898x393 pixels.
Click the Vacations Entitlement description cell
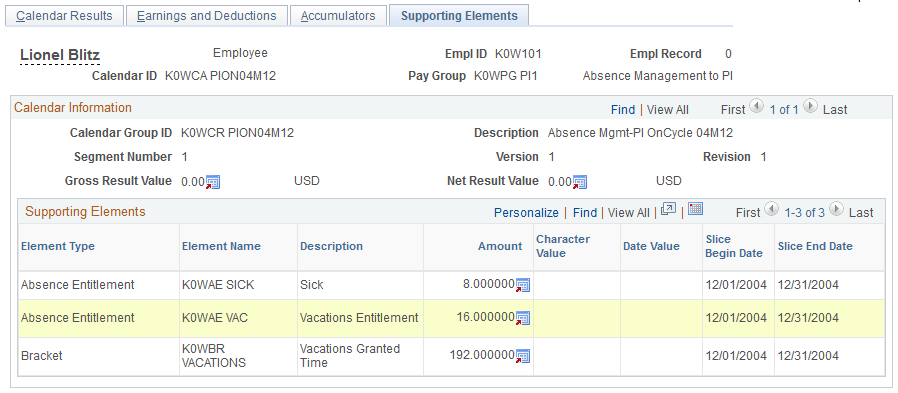pos(359,318)
